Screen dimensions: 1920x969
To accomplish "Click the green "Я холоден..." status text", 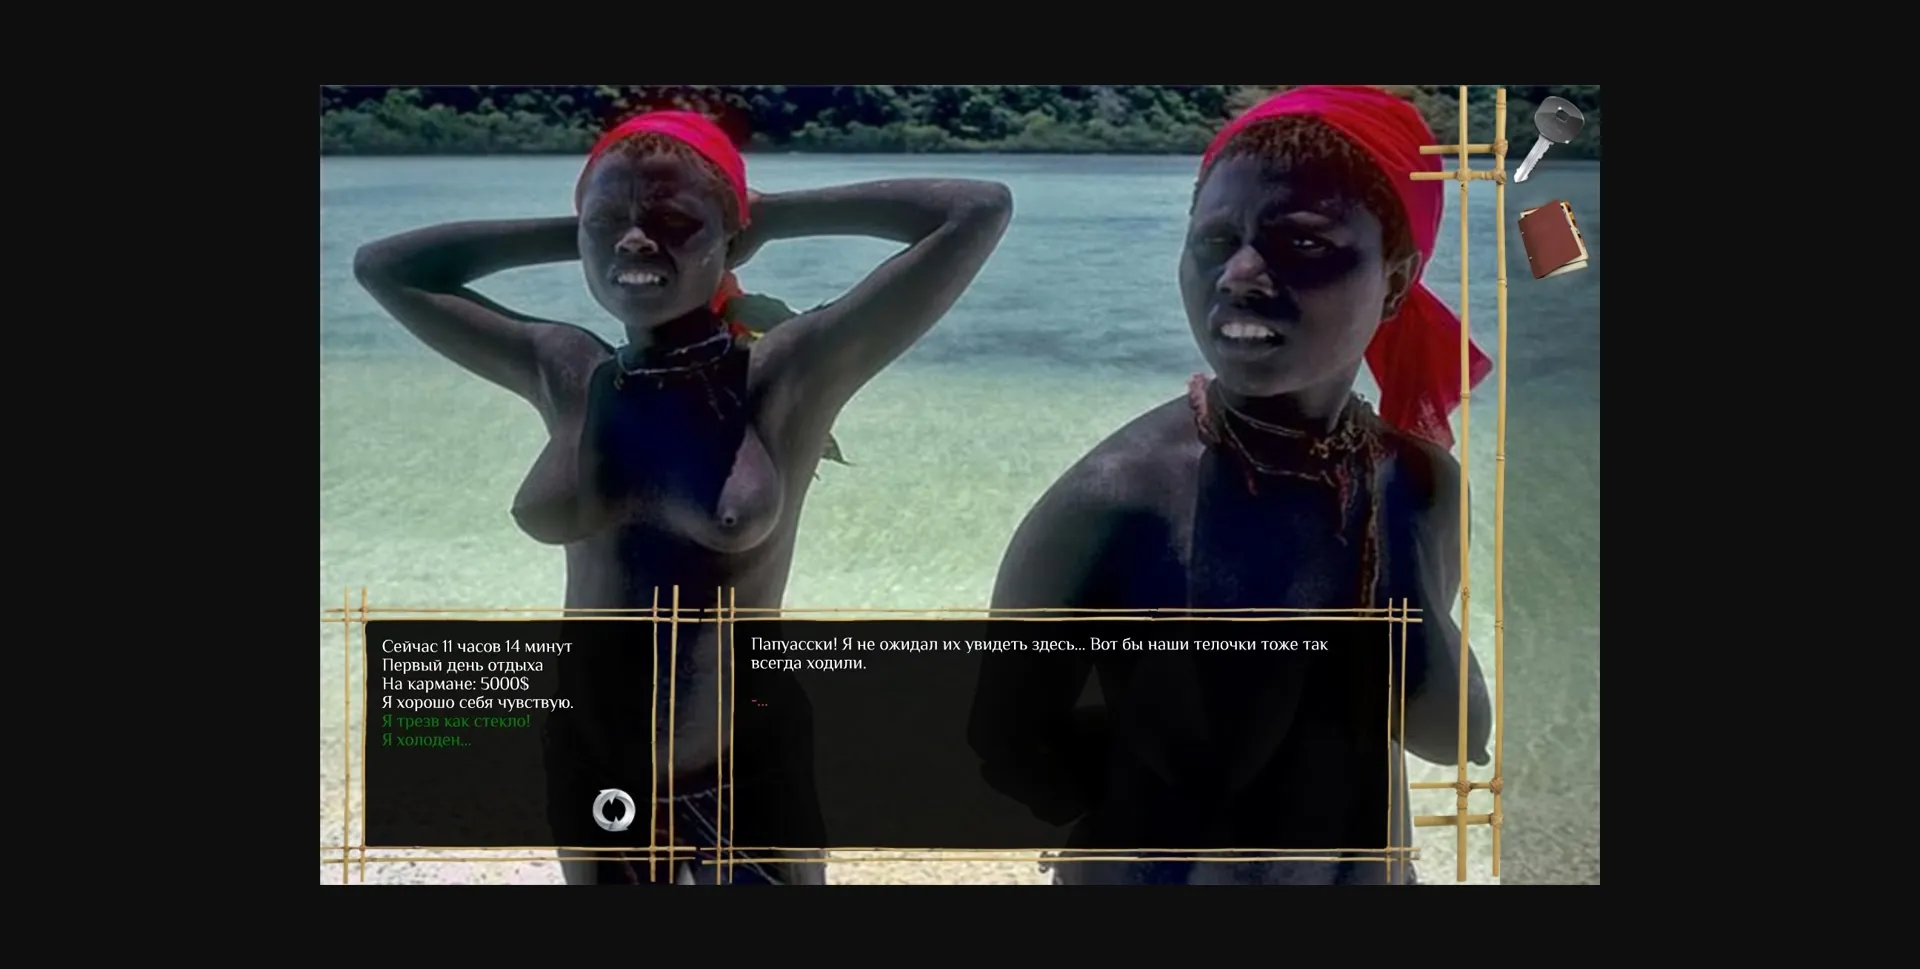I will pos(426,740).
